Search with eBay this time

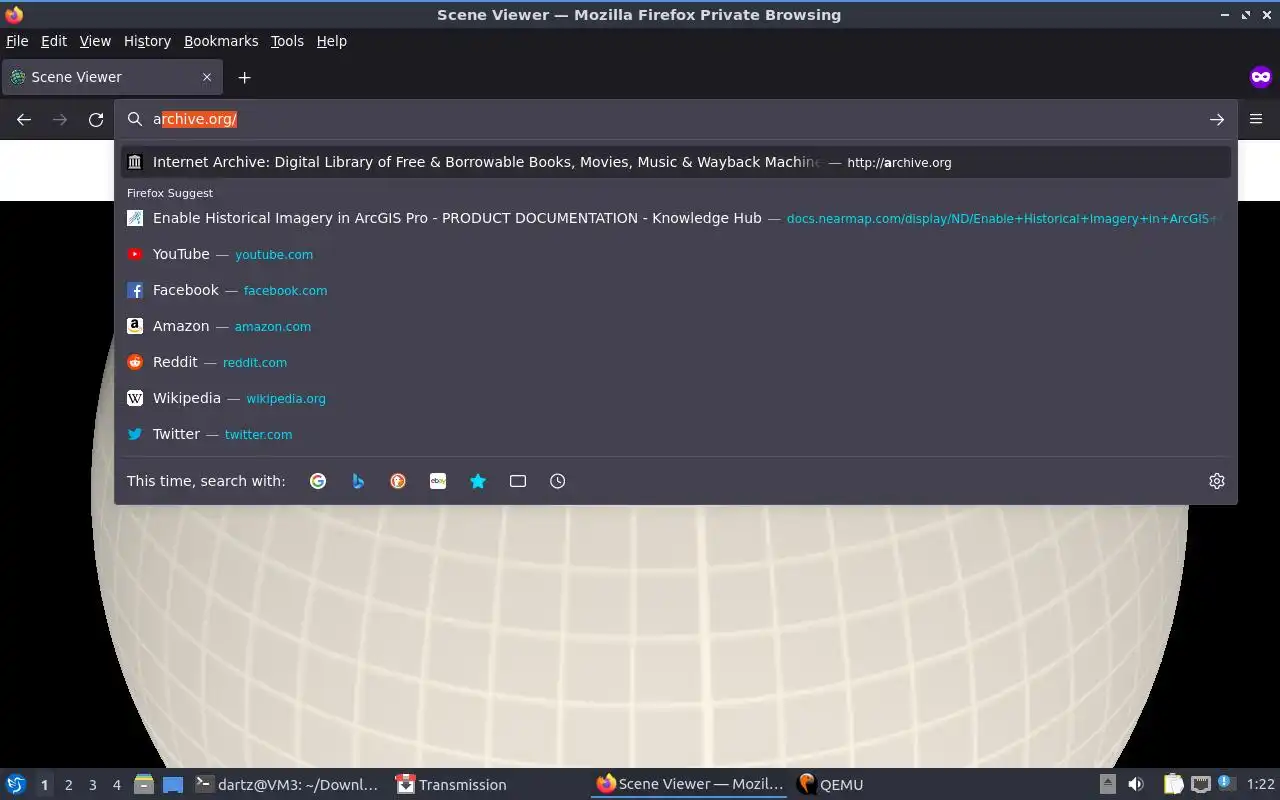[438, 481]
